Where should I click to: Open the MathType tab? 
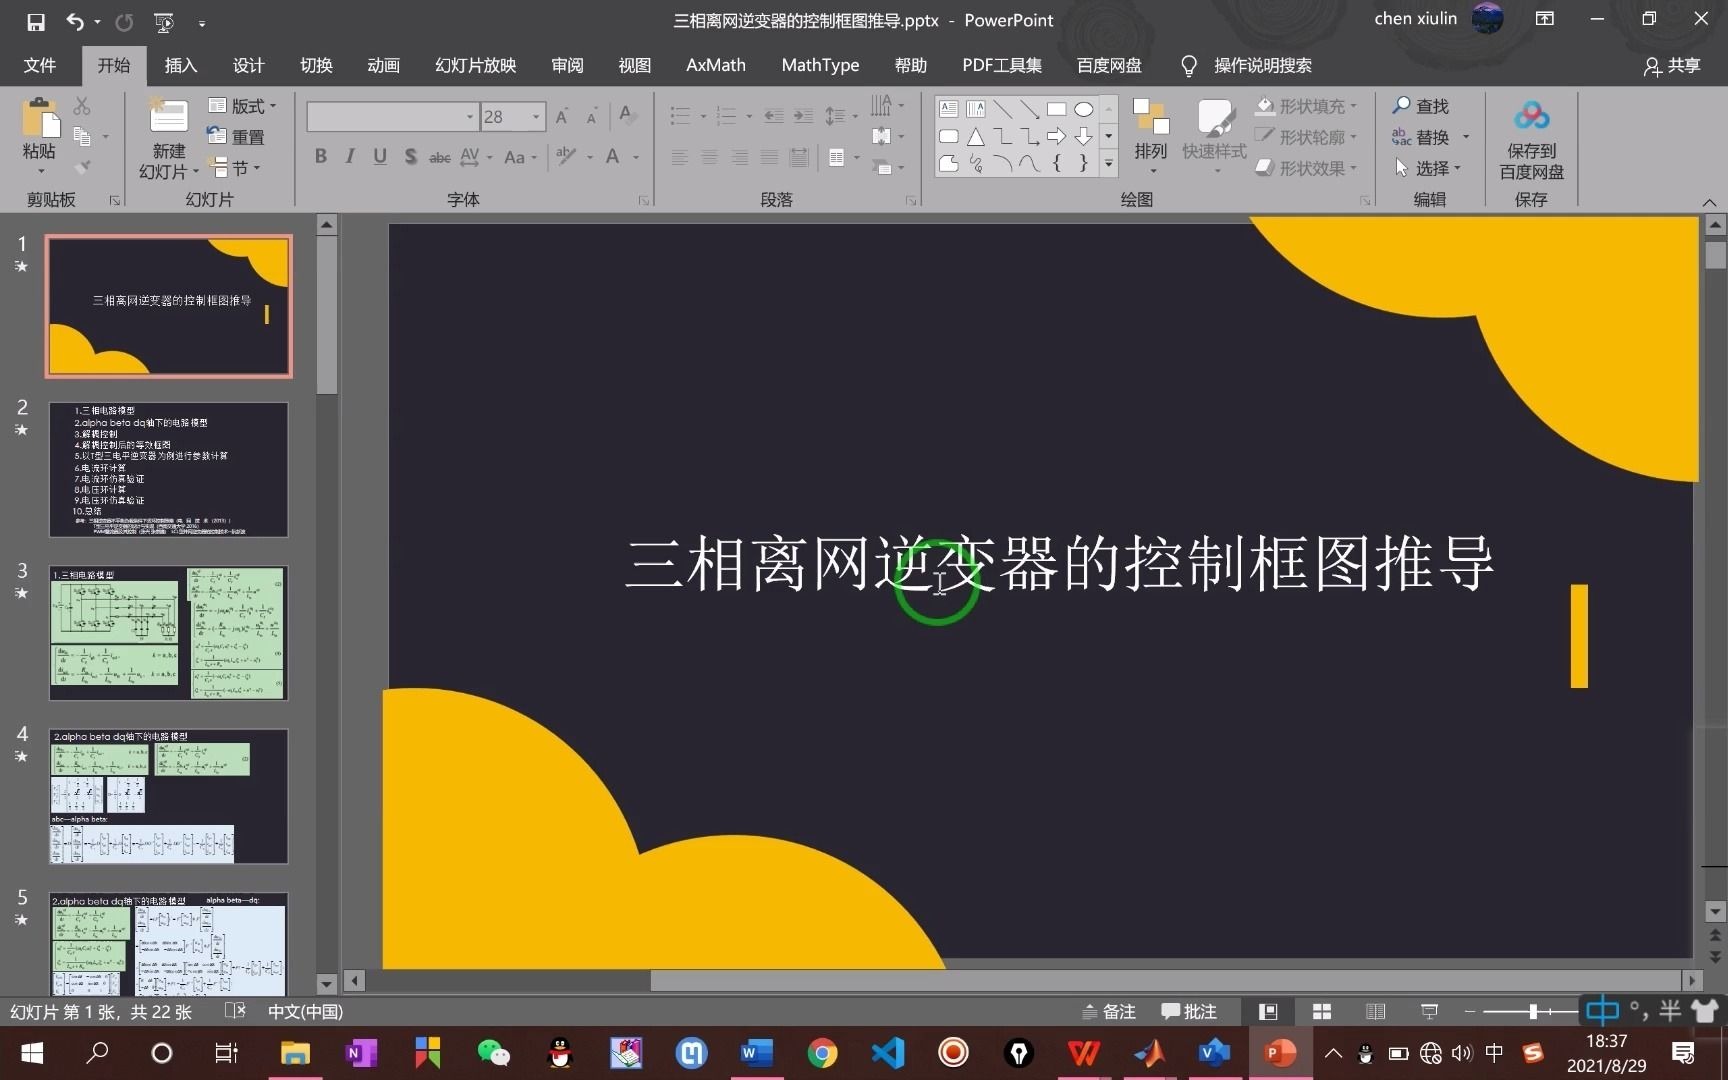tap(820, 65)
